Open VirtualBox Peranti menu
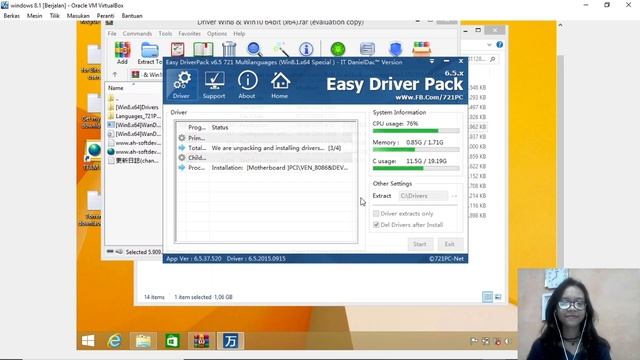This screenshot has height=360, width=640. tap(105, 16)
